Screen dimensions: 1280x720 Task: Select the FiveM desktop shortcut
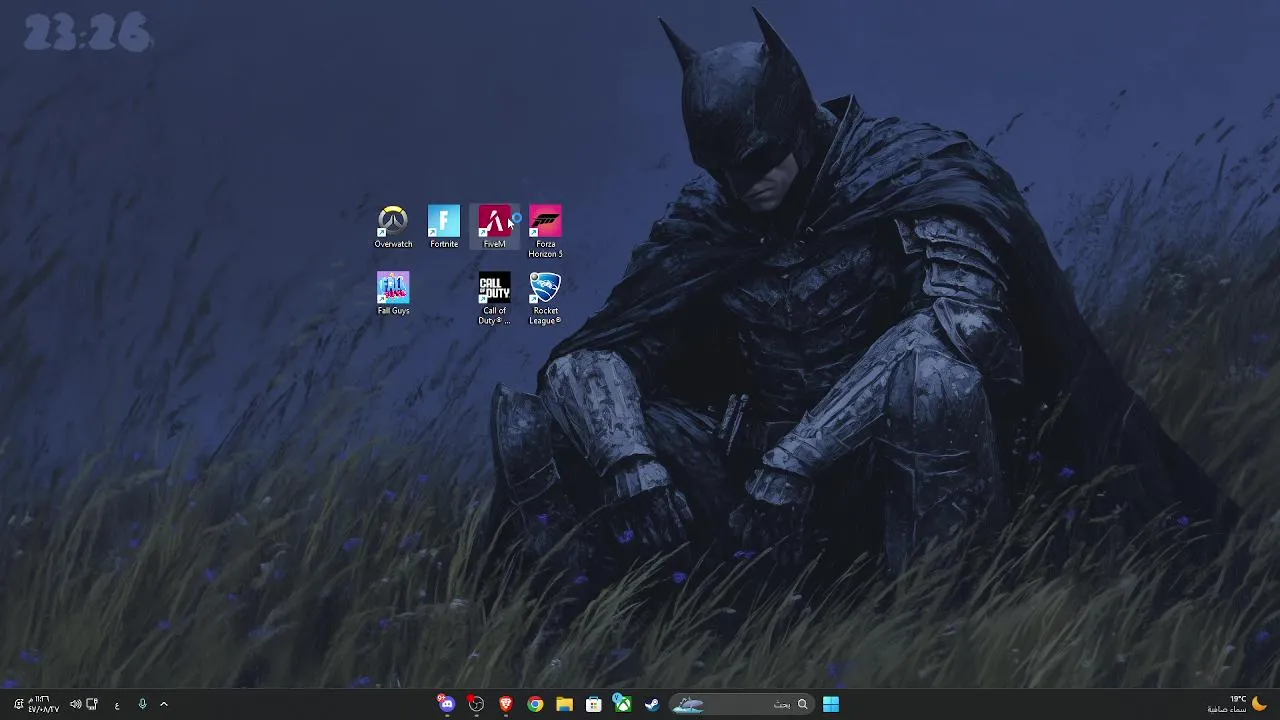tap(494, 227)
